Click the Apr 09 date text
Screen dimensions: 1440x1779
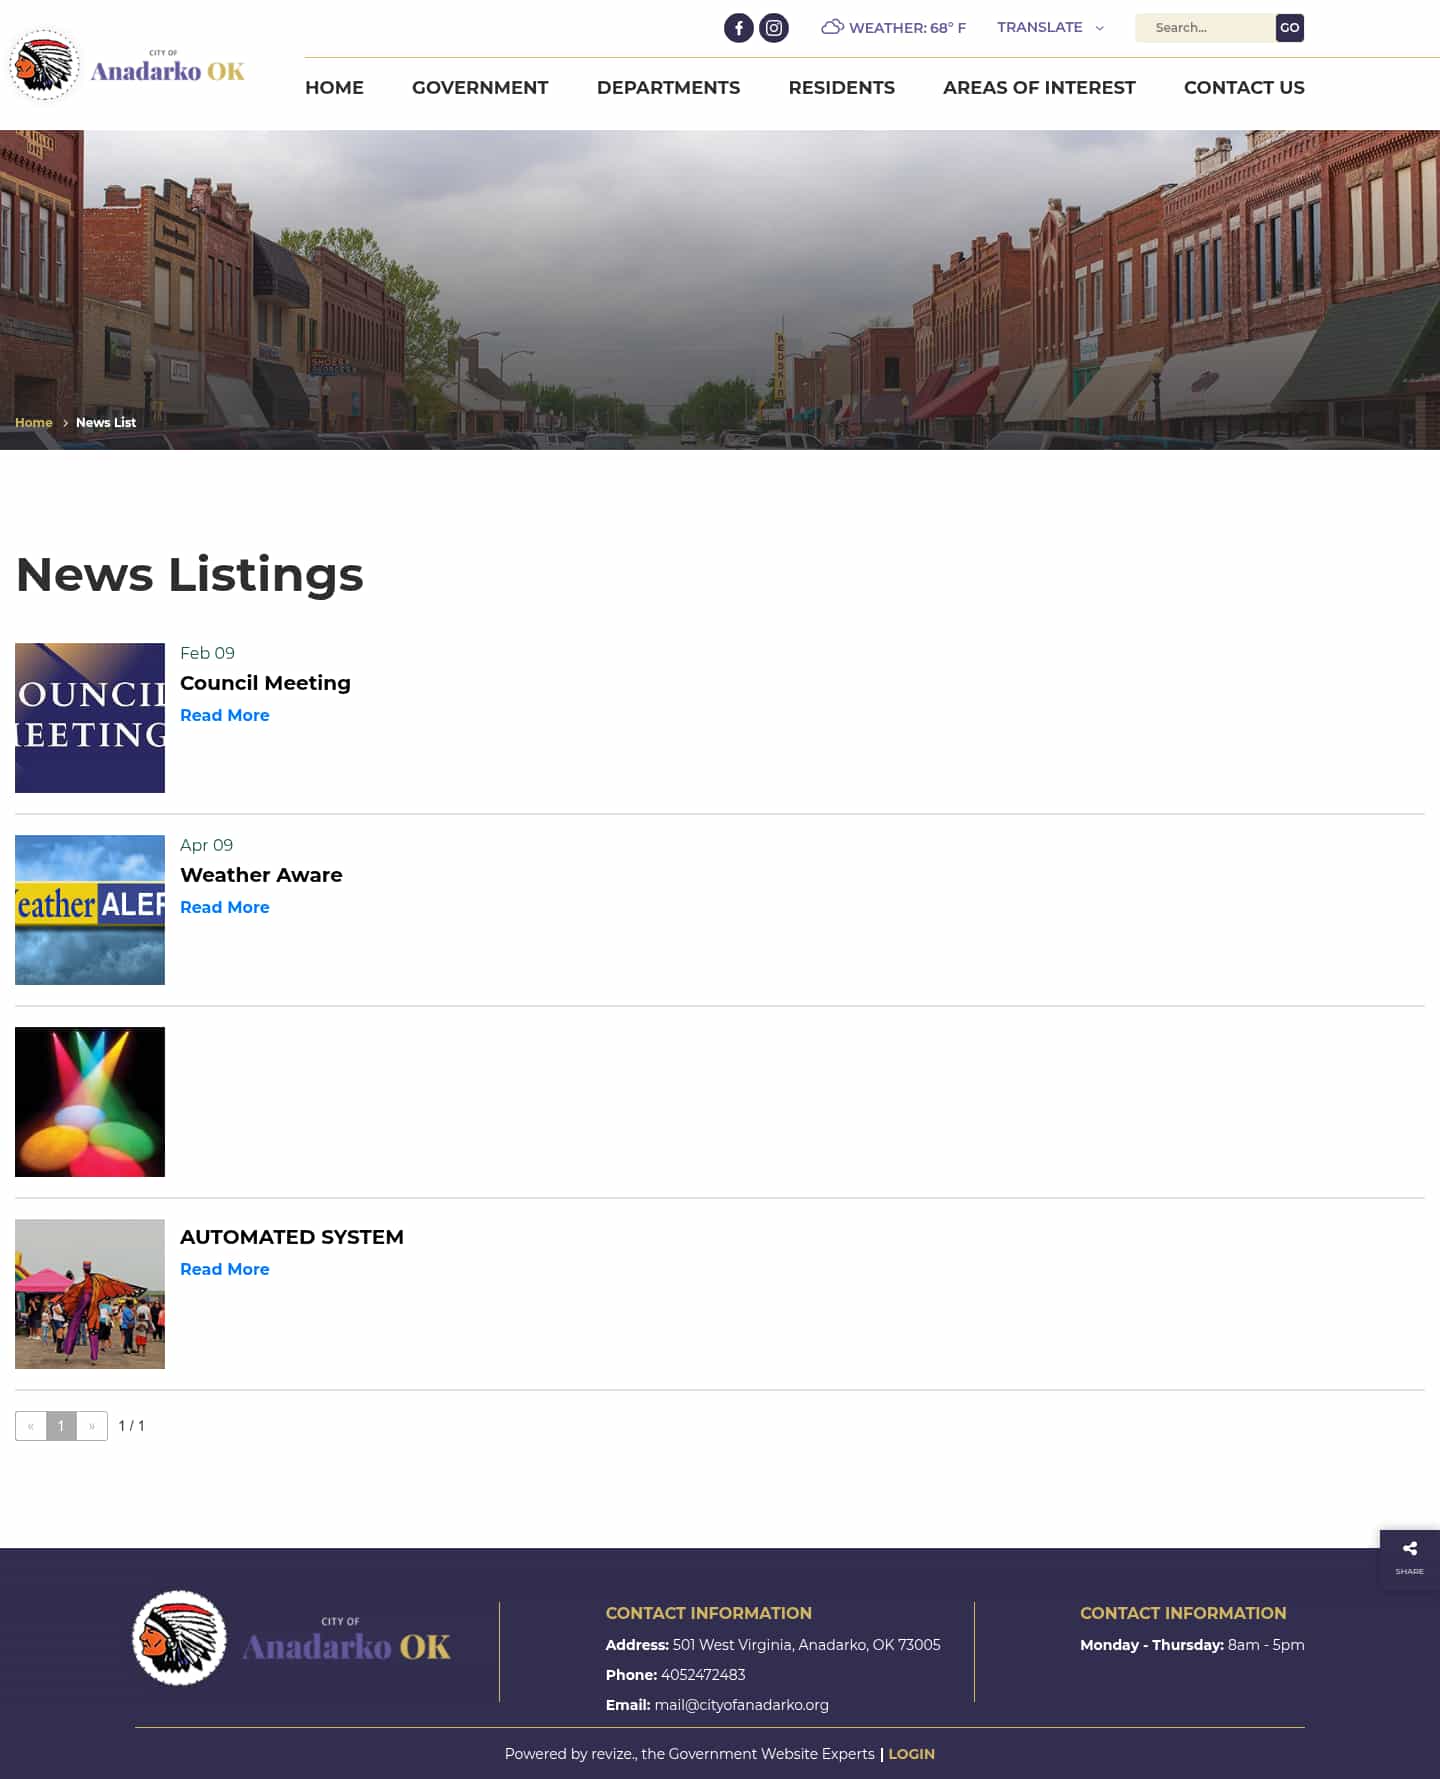tap(206, 845)
